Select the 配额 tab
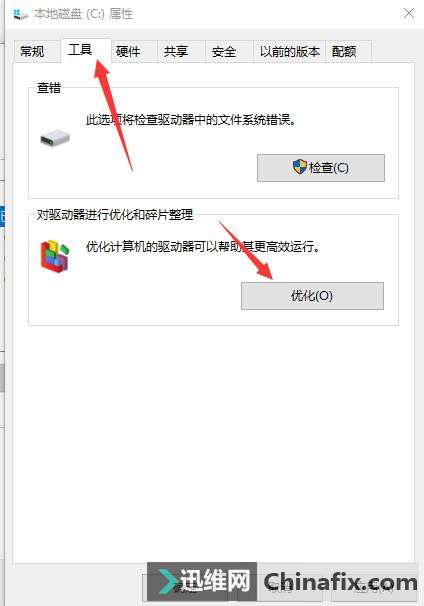 [x=344, y=51]
